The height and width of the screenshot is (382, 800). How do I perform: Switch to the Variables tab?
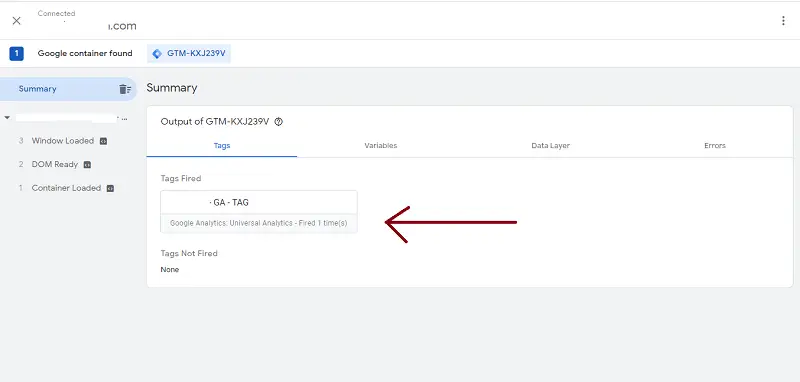pos(381,145)
